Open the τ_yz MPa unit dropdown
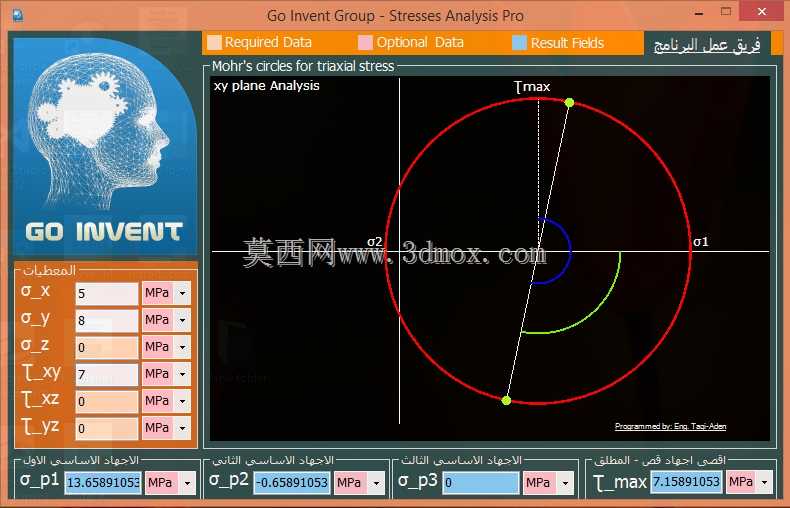Viewport: 790px width, 508px height. pyautogui.click(x=182, y=428)
